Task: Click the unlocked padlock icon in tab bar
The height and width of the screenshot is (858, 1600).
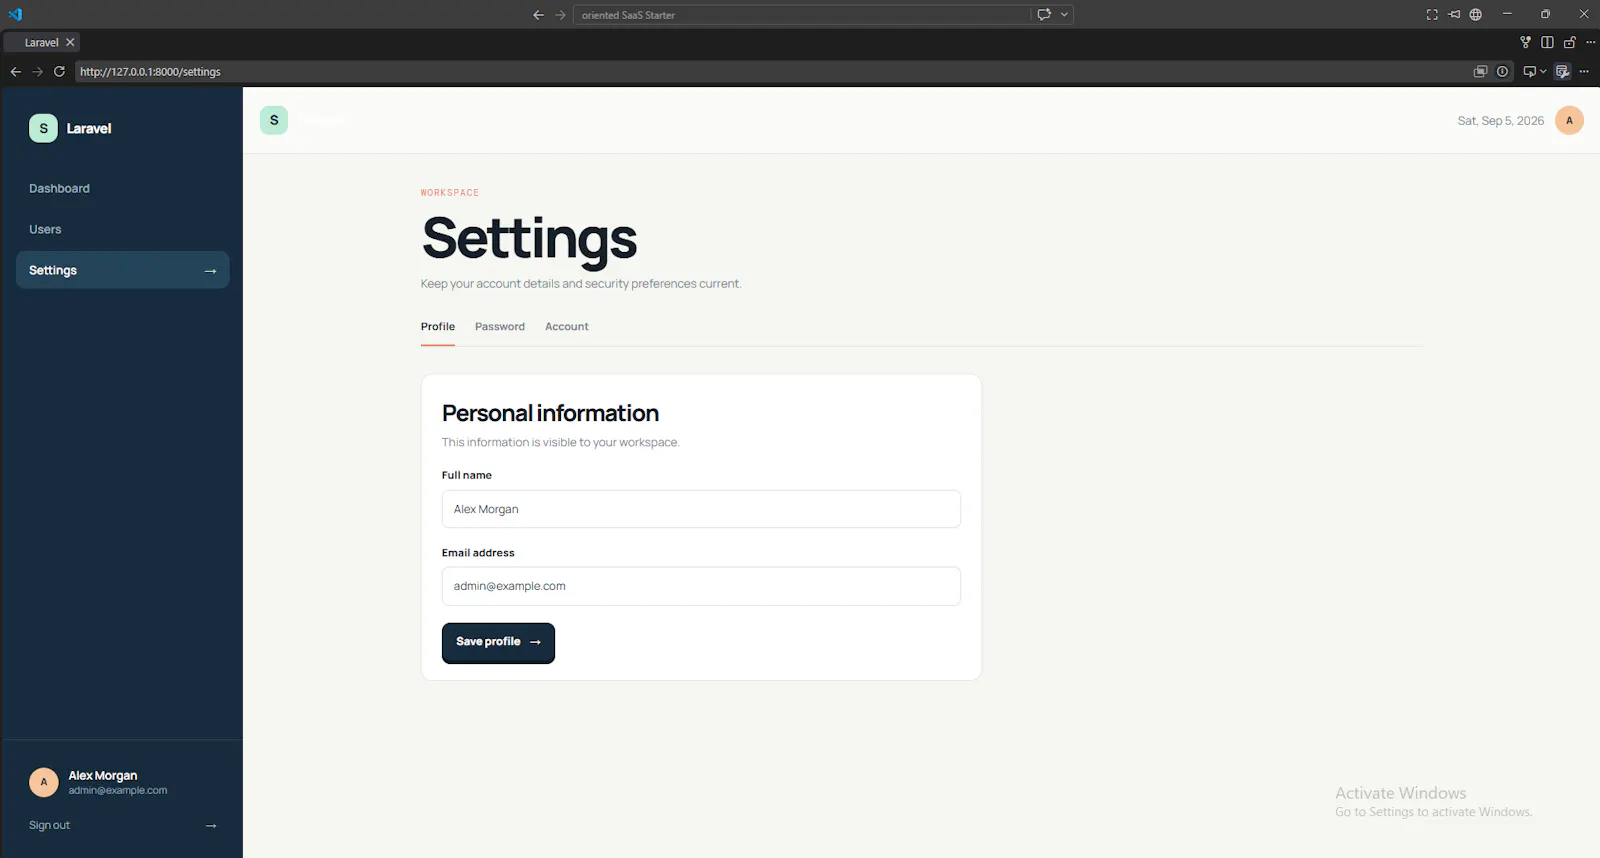Action: [1569, 43]
